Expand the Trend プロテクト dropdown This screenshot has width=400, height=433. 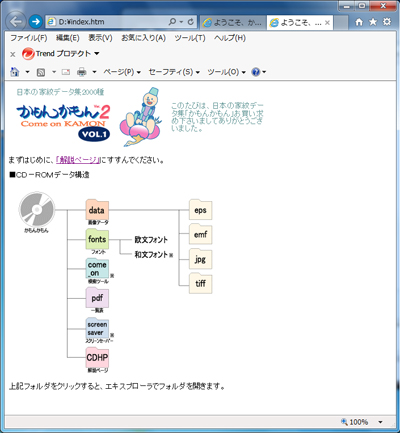click(97, 53)
